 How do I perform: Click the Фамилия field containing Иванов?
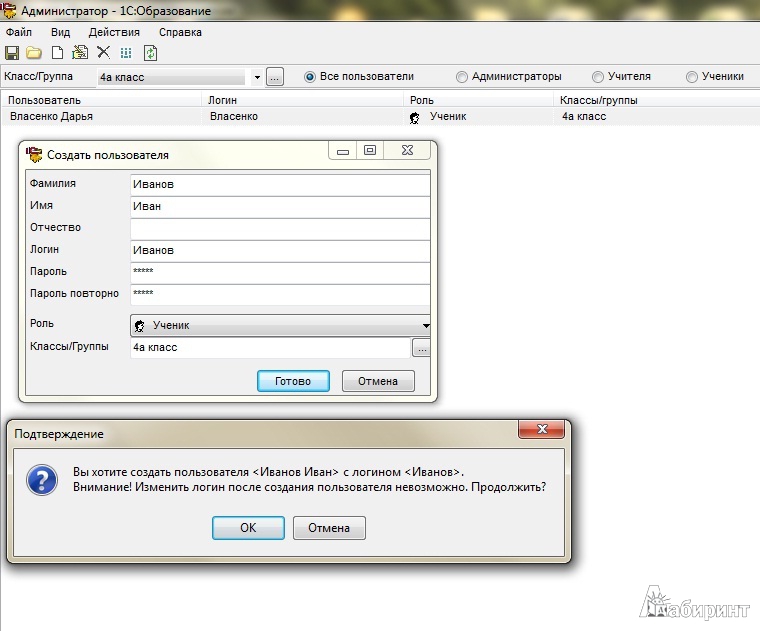click(x=280, y=185)
